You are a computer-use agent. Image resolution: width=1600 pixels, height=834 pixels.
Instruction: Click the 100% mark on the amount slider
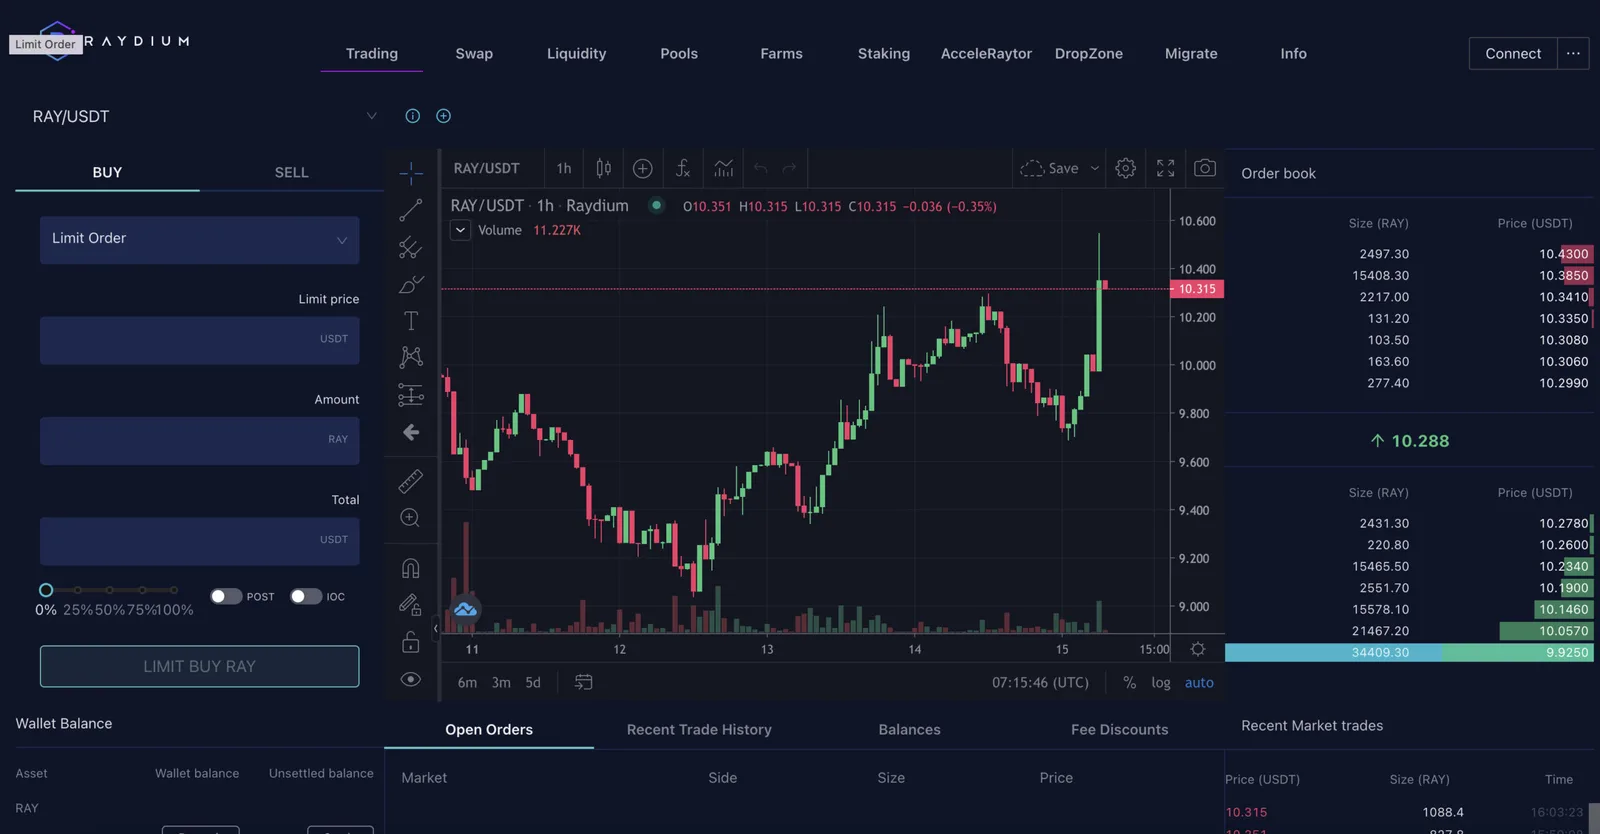click(x=174, y=590)
